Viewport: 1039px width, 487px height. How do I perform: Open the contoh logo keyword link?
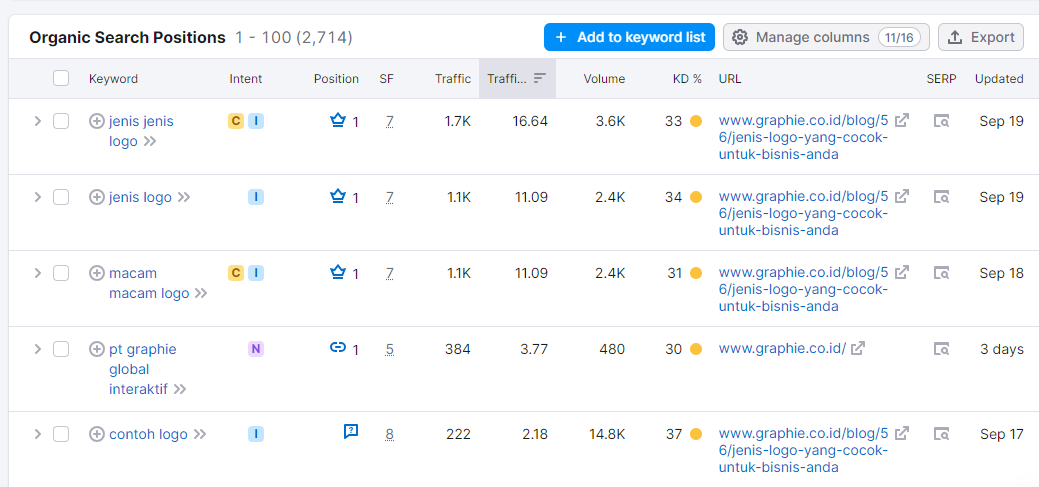coord(148,435)
